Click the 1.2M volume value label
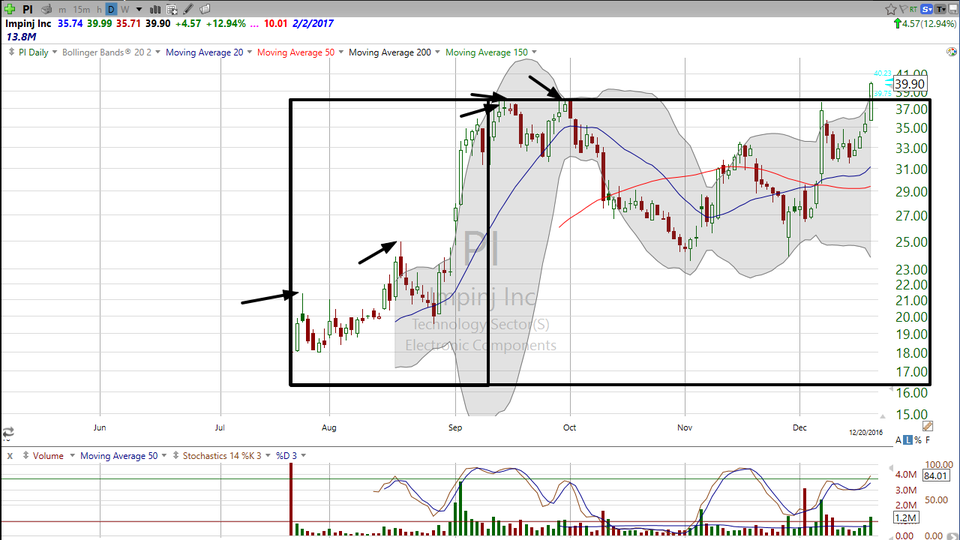The height and width of the screenshot is (540, 960). (905, 518)
